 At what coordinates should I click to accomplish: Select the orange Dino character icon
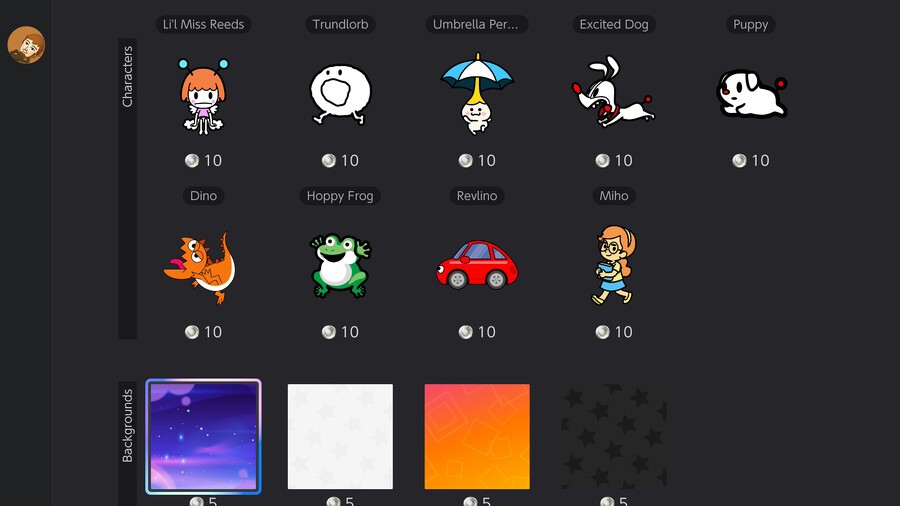tap(200, 267)
